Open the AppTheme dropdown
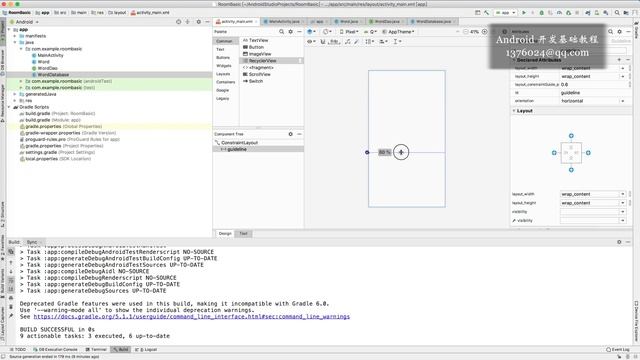The image size is (640, 360). pyautogui.click(x=398, y=31)
